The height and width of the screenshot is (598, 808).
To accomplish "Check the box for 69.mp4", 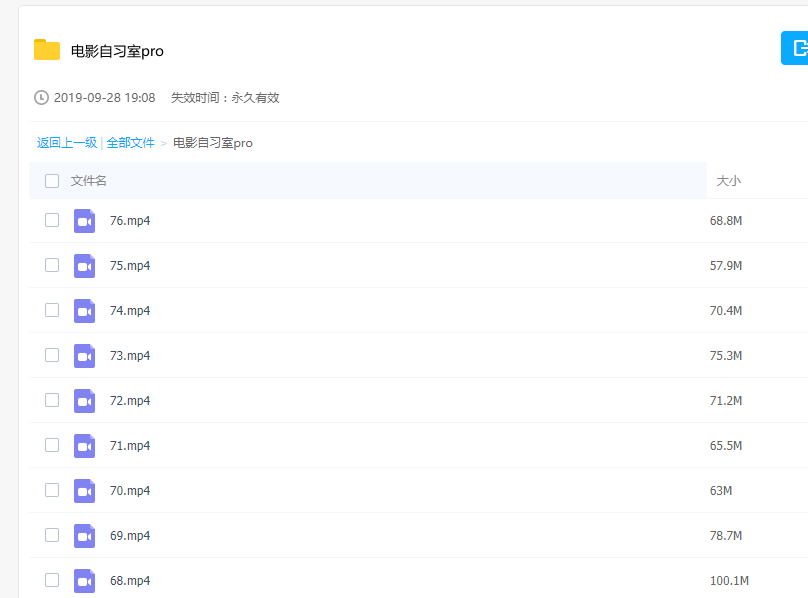I will coord(52,535).
